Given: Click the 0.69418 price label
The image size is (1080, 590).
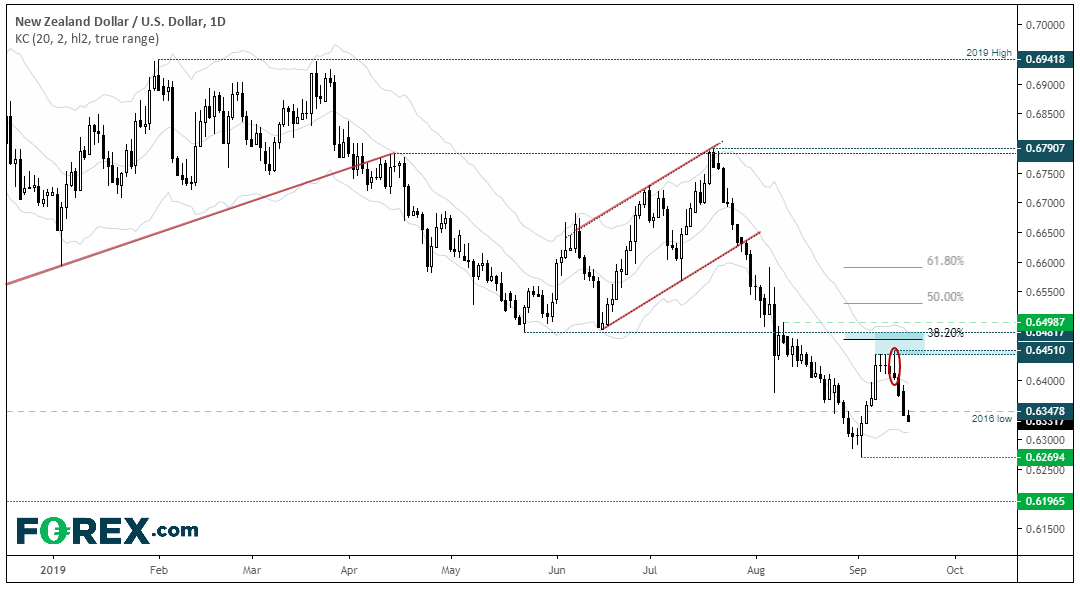Looking at the screenshot, I should point(1045,59).
